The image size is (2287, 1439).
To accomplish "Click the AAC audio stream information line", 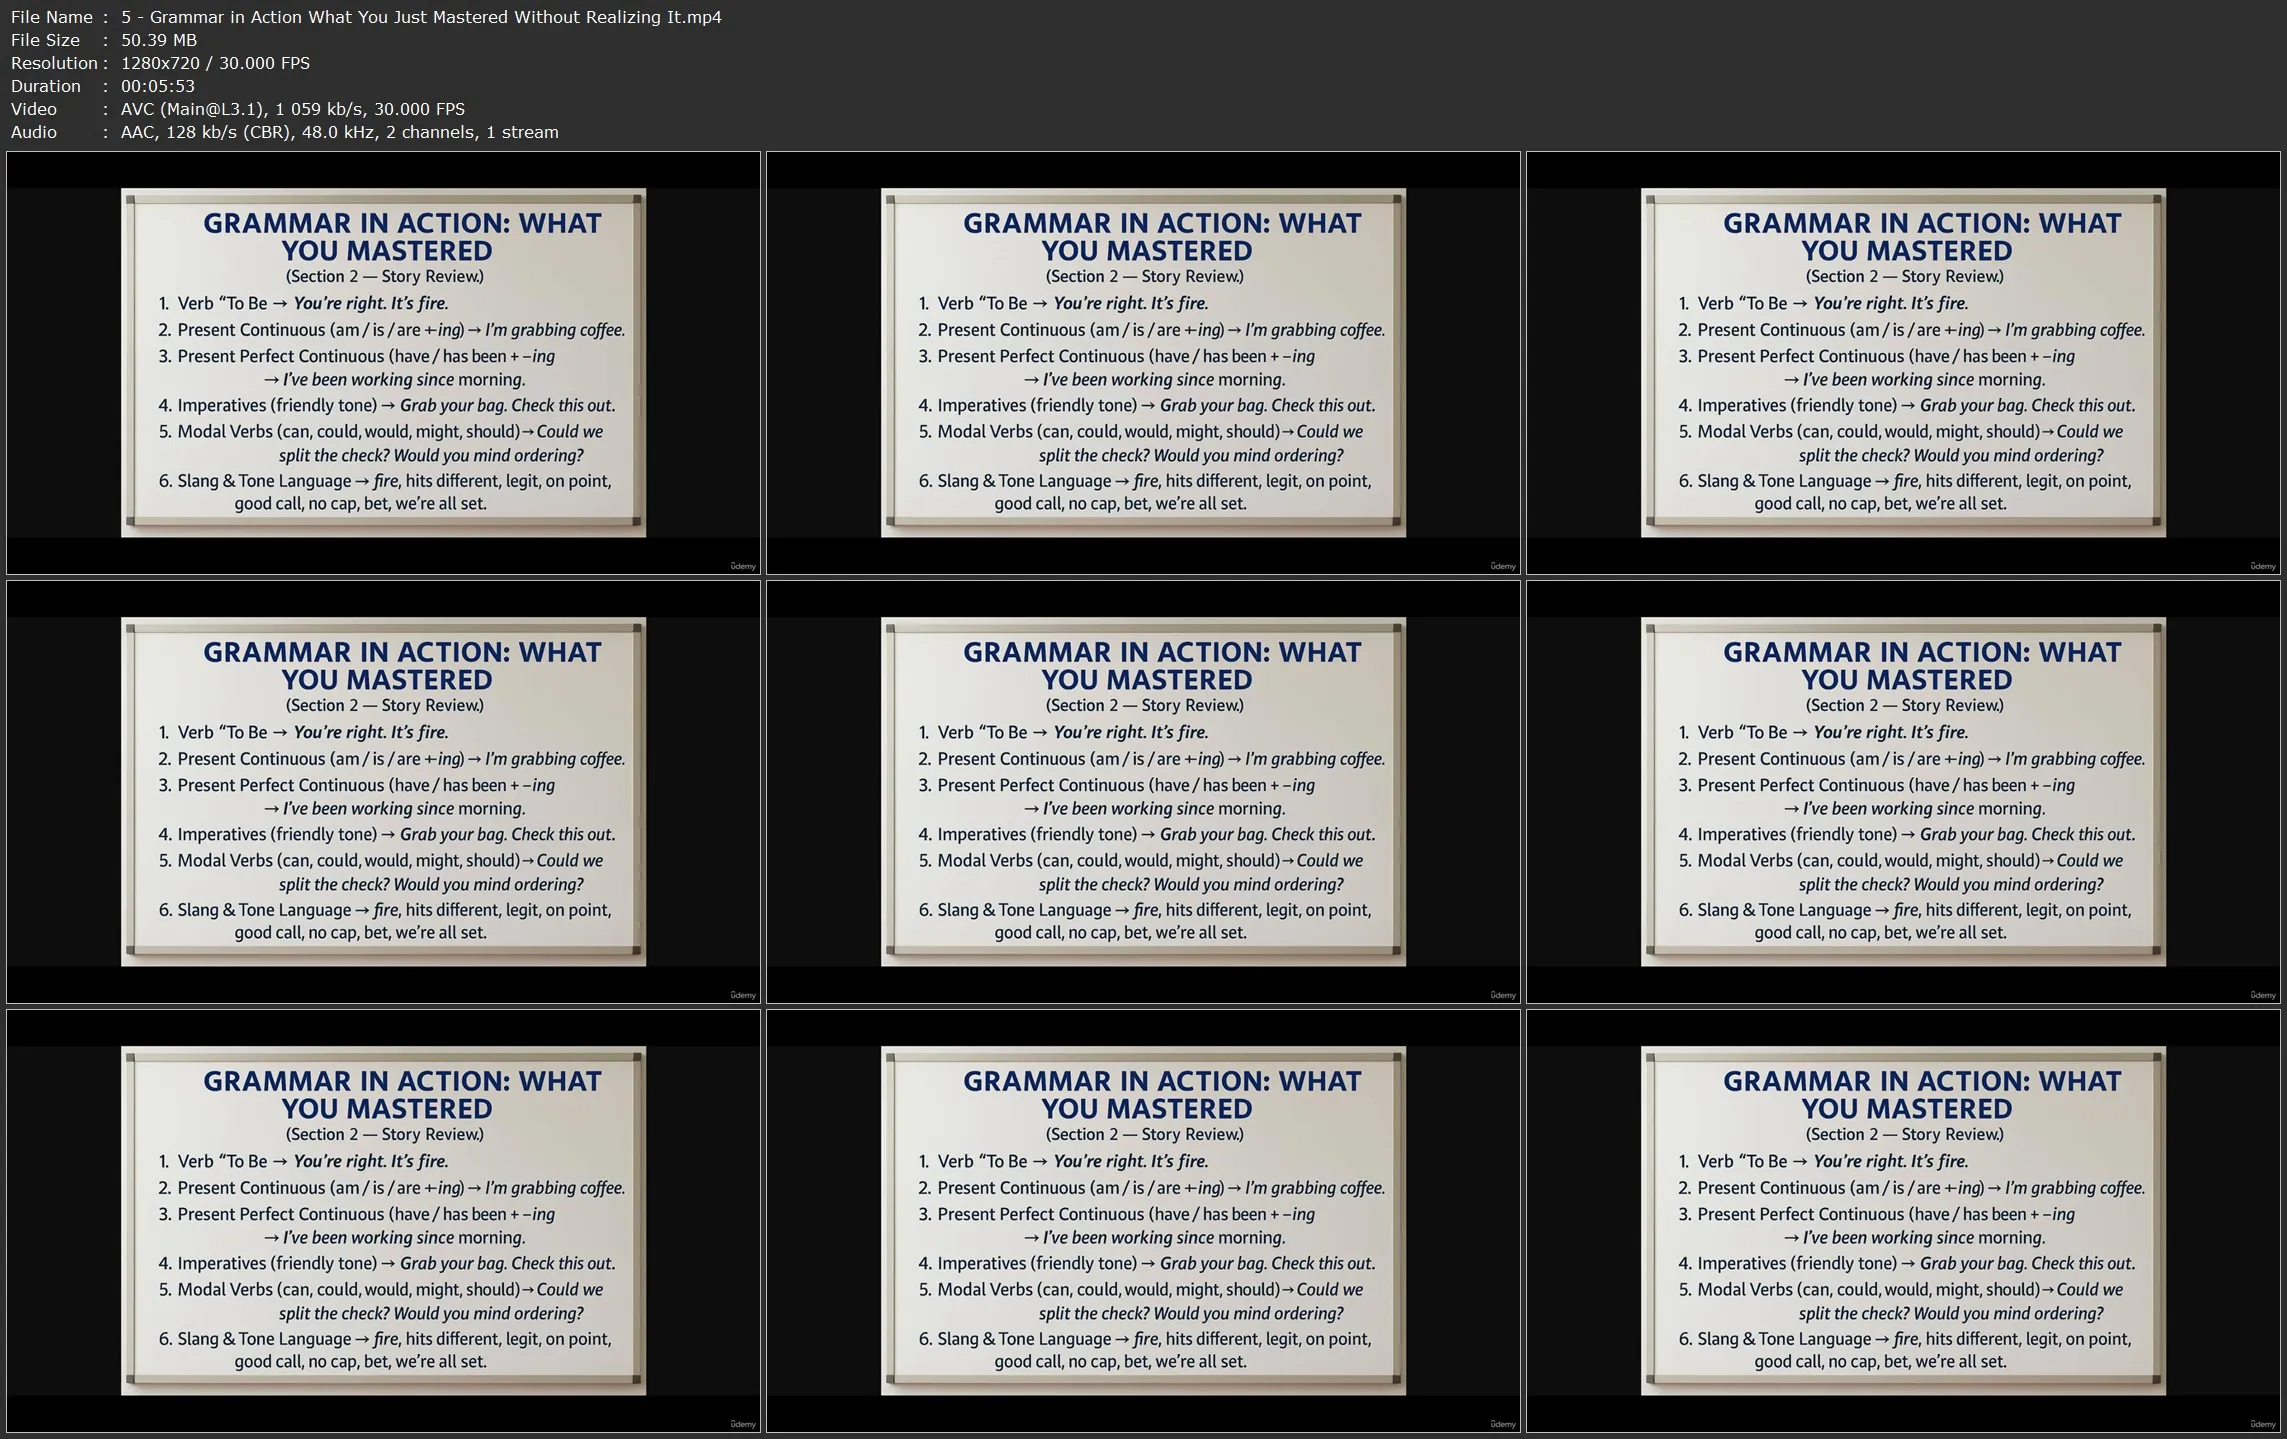I will [339, 132].
